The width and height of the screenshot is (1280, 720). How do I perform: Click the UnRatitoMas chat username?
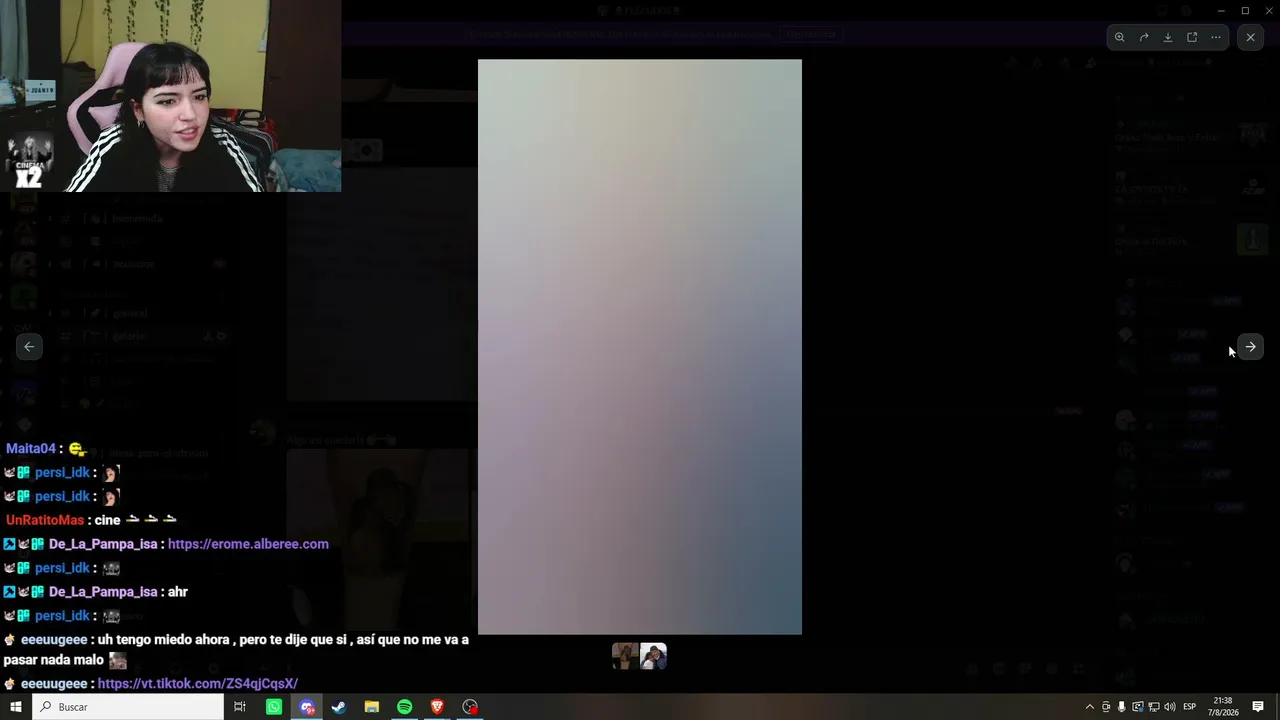[x=45, y=520]
